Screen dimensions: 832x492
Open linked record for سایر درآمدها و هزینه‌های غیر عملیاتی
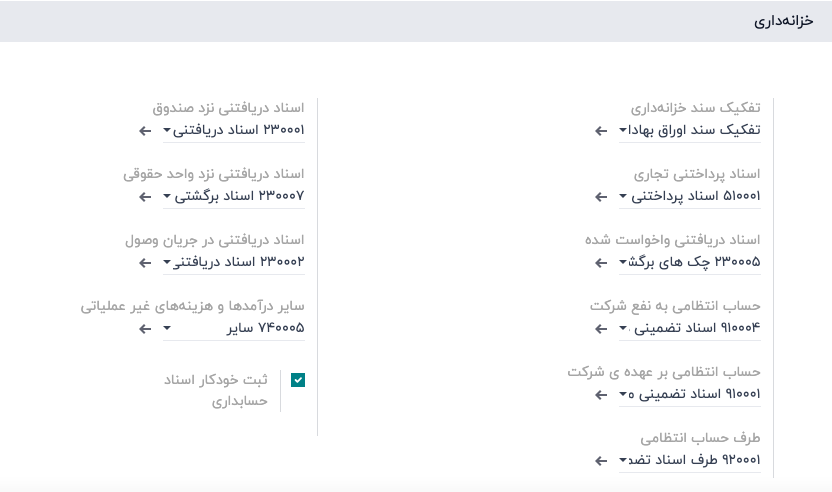click(145, 328)
